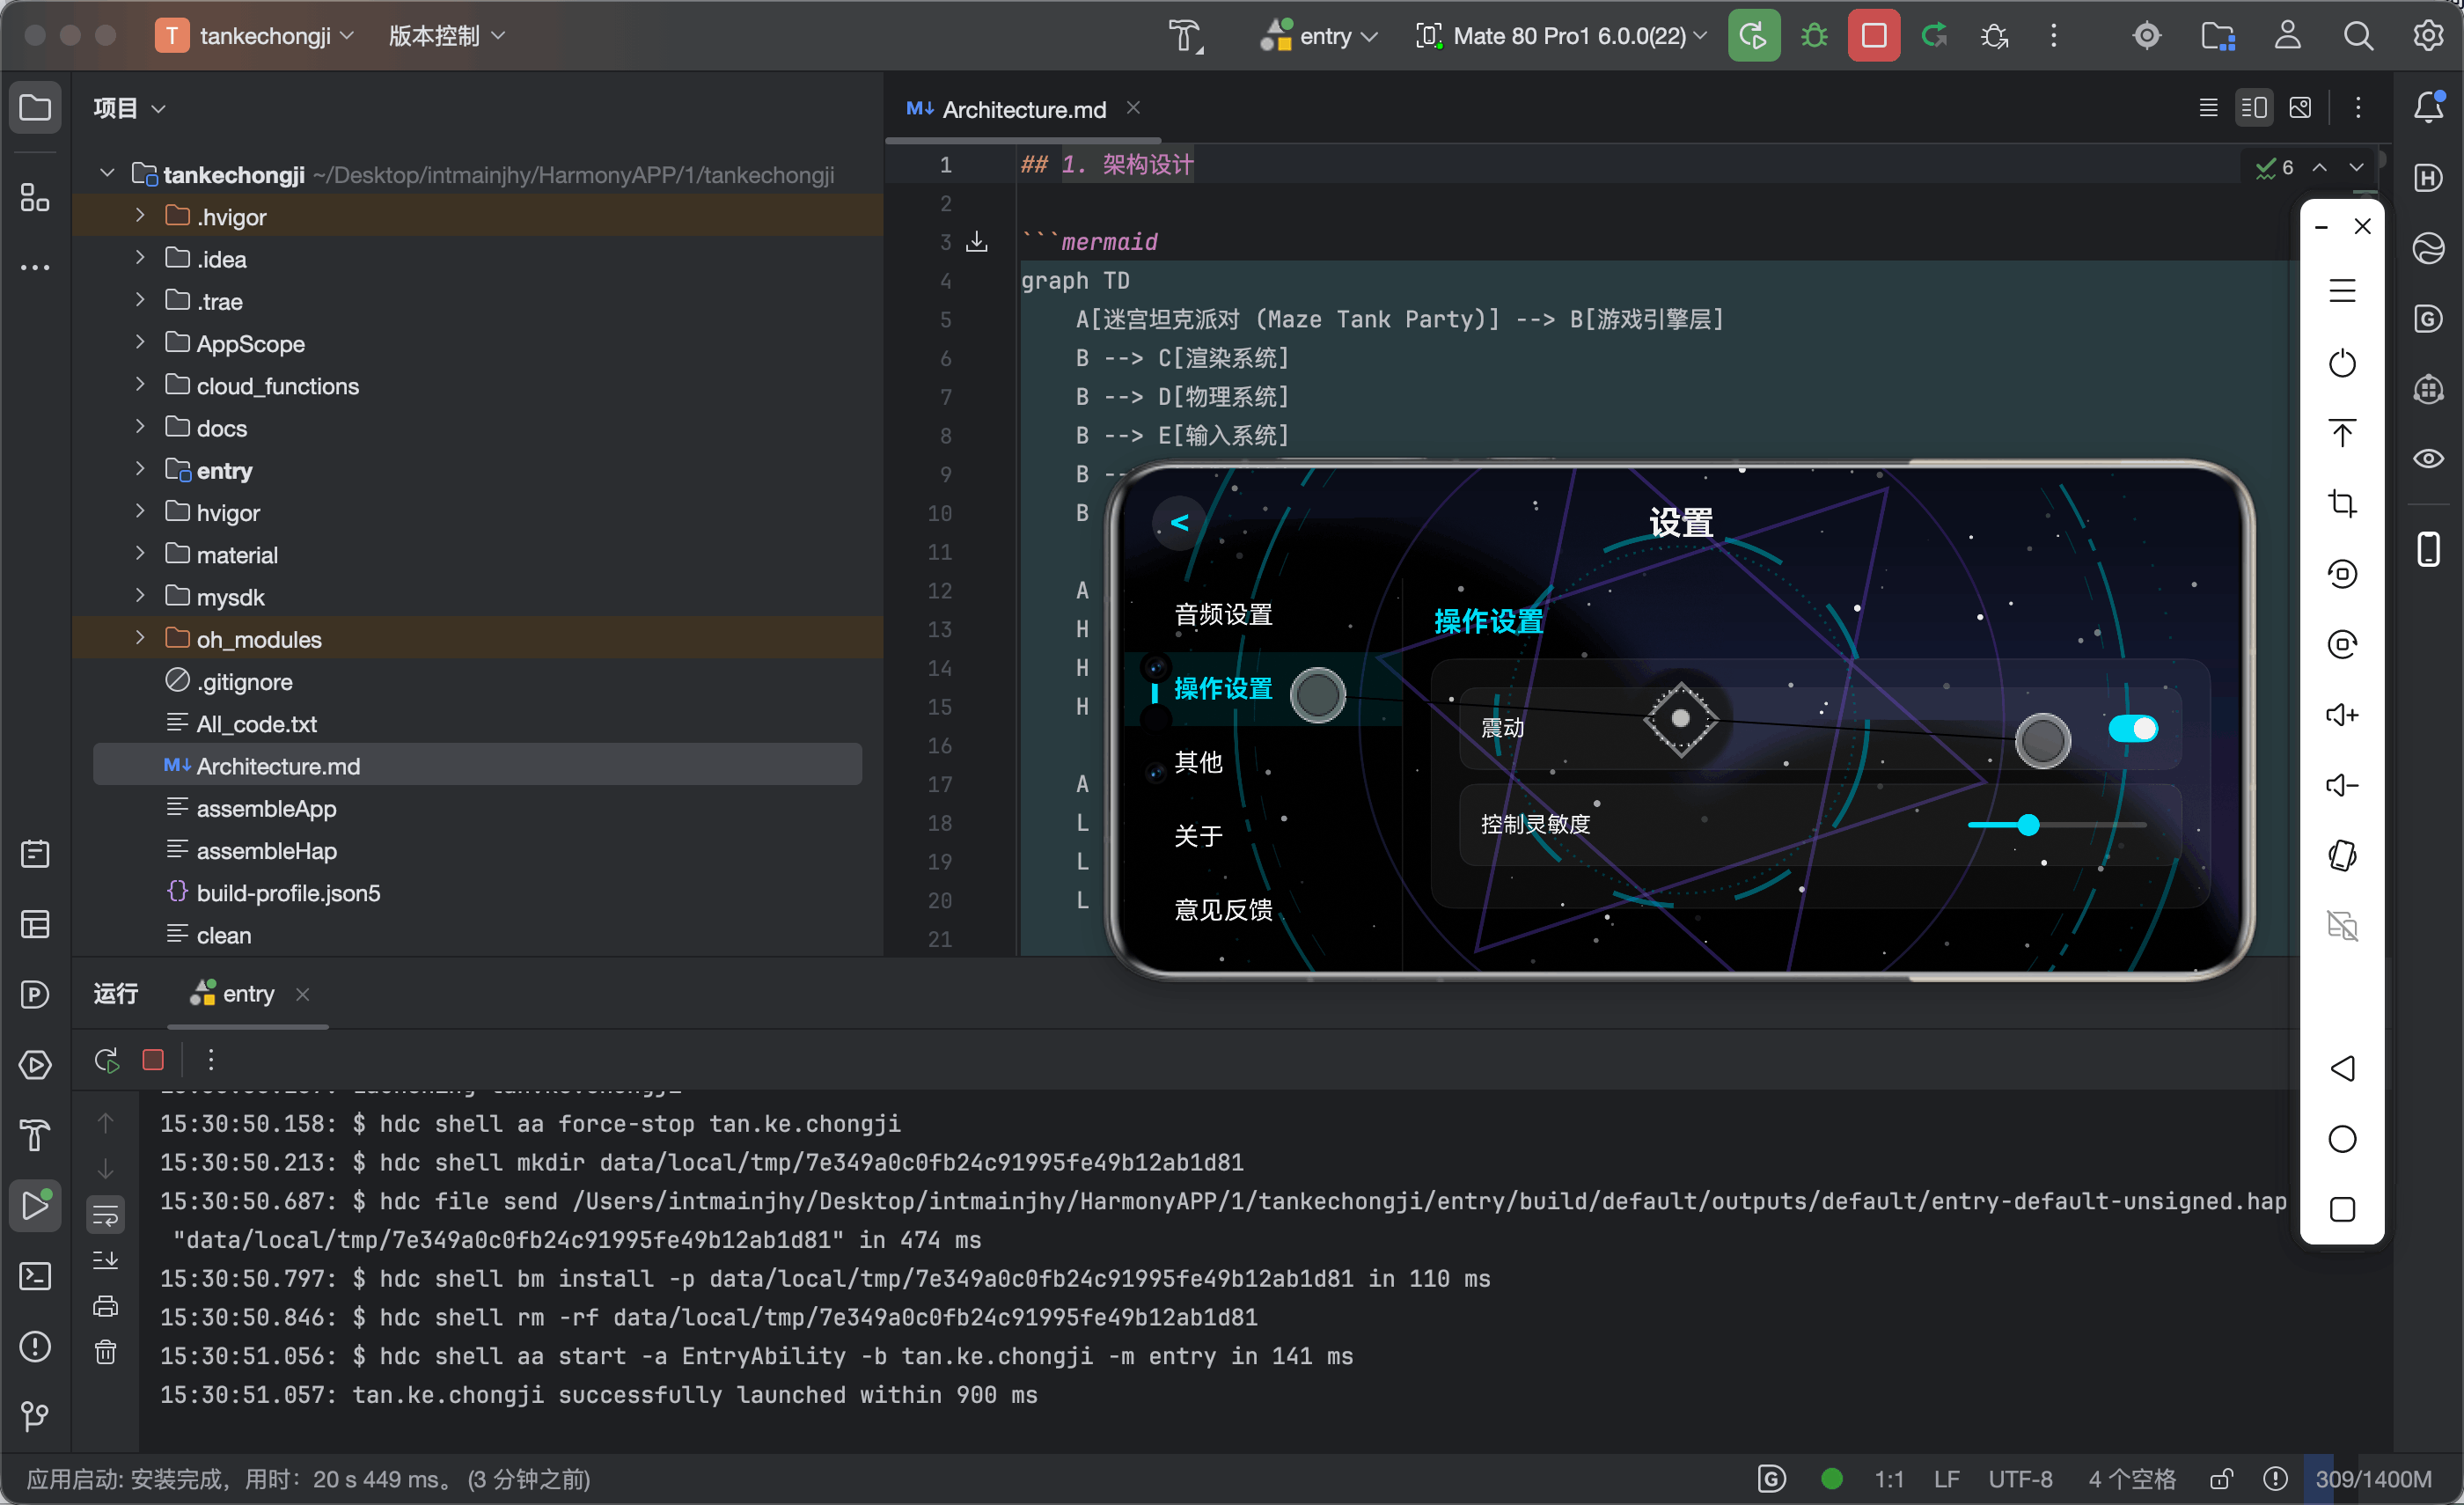The width and height of the screenshot is (2464, 1505).
Task: Open the account profile icon
Action: [2287, 36]
